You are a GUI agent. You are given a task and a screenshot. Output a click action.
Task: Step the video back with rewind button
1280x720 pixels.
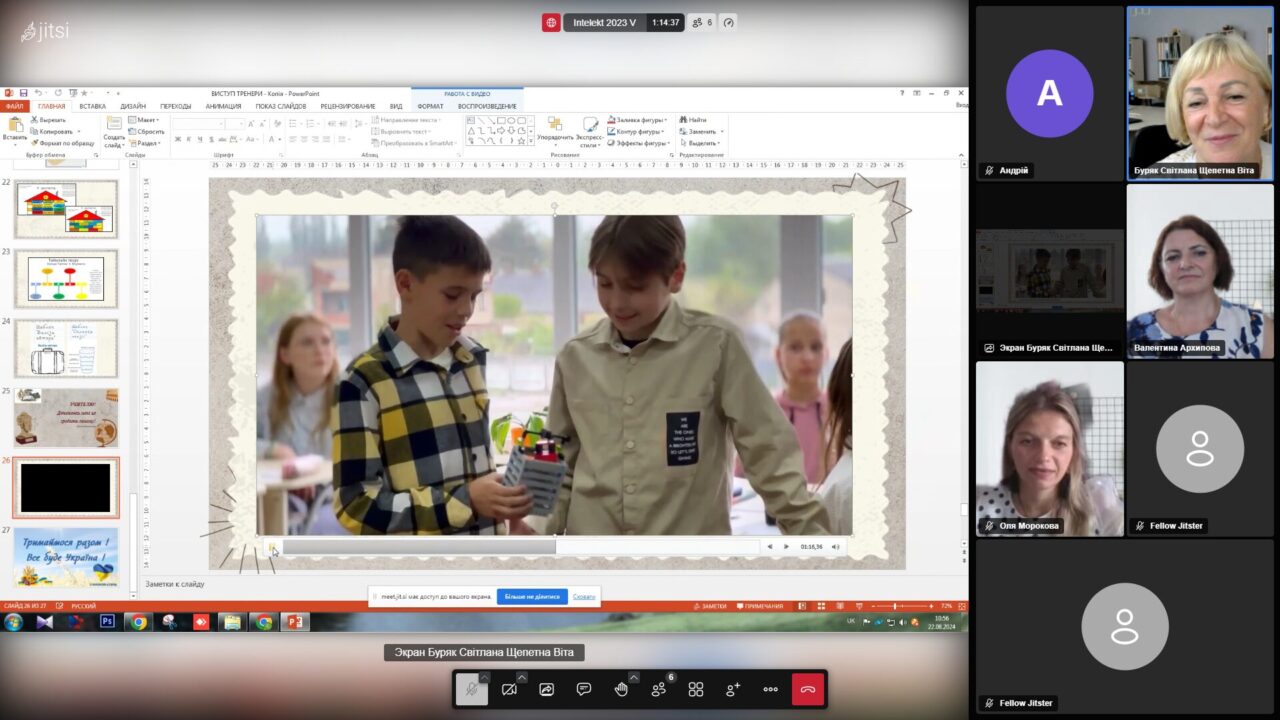tap(769, 547)
